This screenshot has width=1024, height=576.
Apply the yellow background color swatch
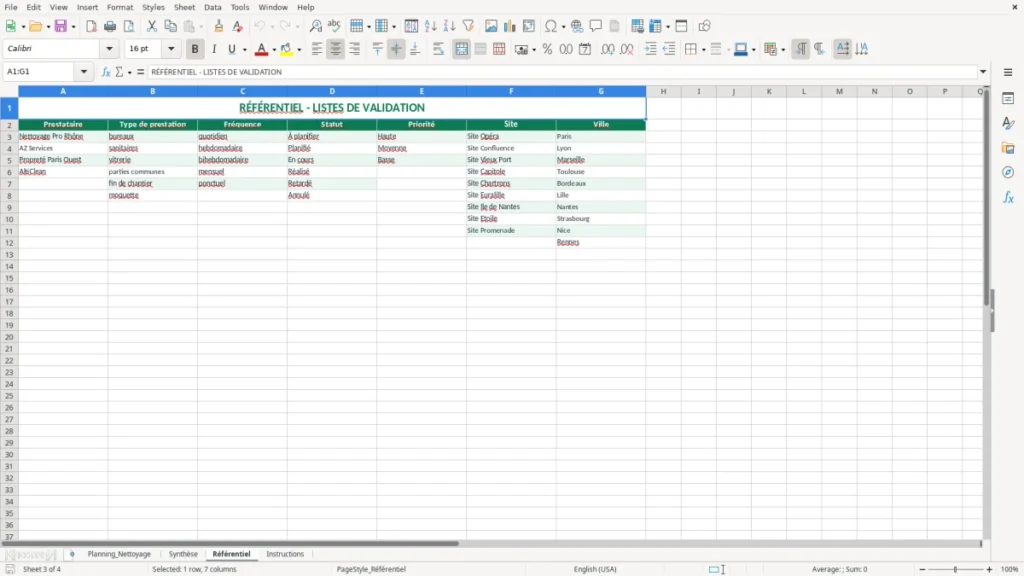point(286,49)
